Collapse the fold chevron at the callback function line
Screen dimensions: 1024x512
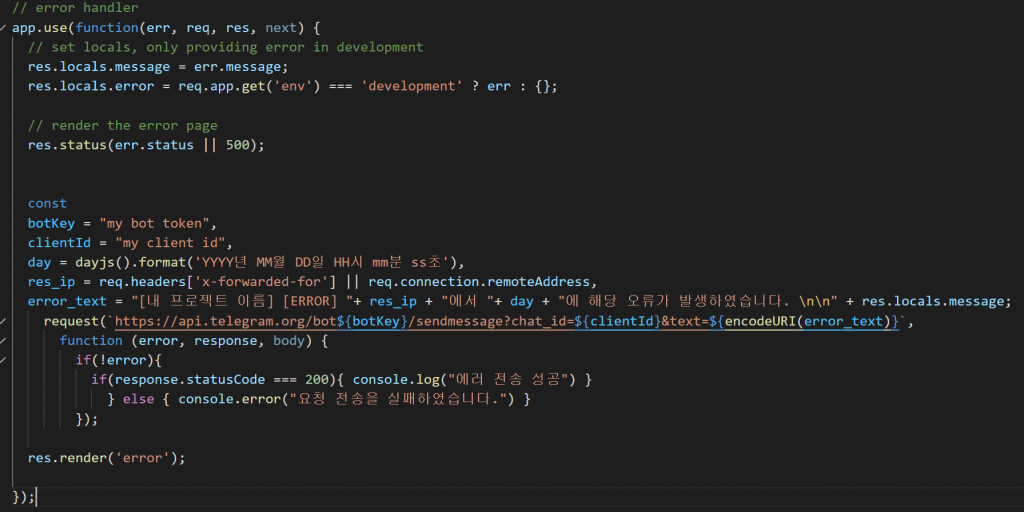coord(4,340)
